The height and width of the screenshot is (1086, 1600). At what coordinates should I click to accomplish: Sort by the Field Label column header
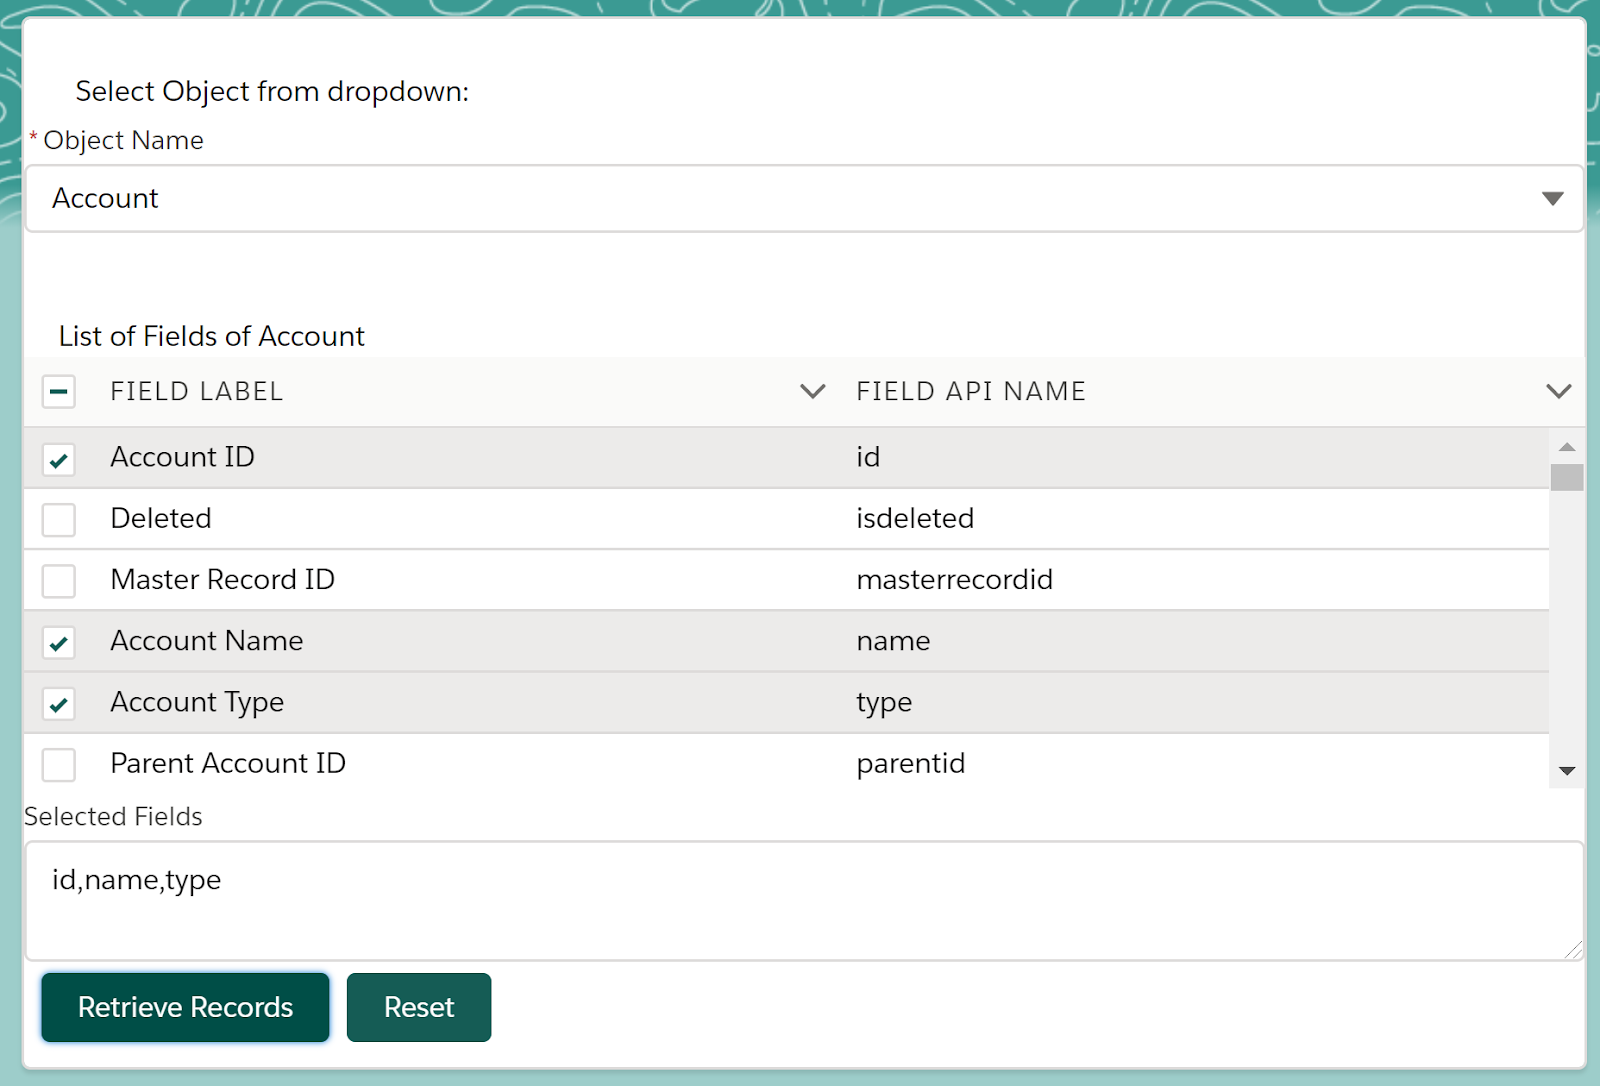coord(197,391)
